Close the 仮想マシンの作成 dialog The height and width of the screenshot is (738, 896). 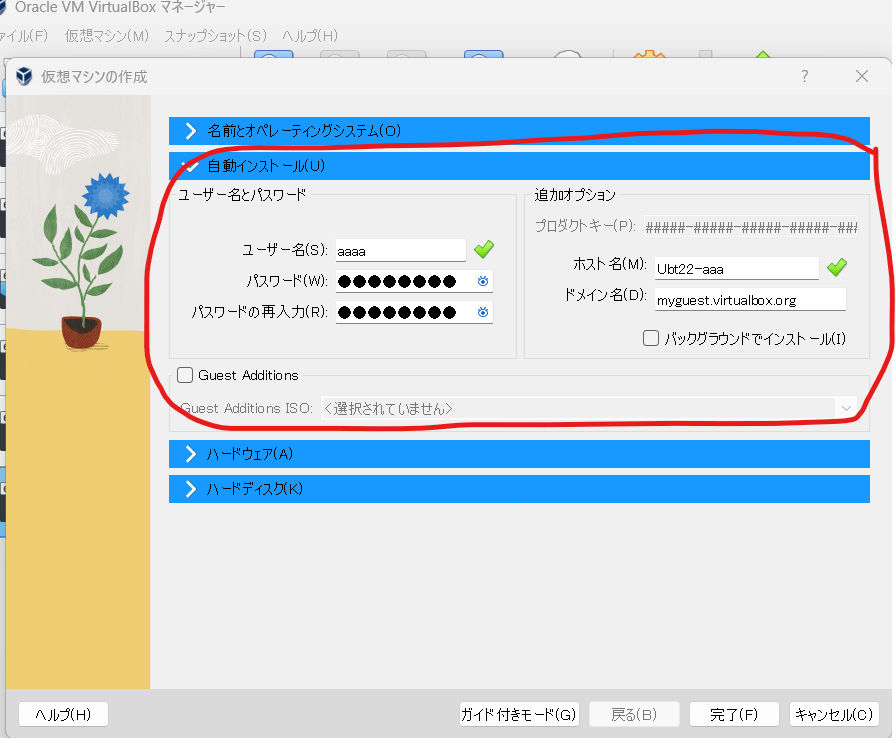862,76
